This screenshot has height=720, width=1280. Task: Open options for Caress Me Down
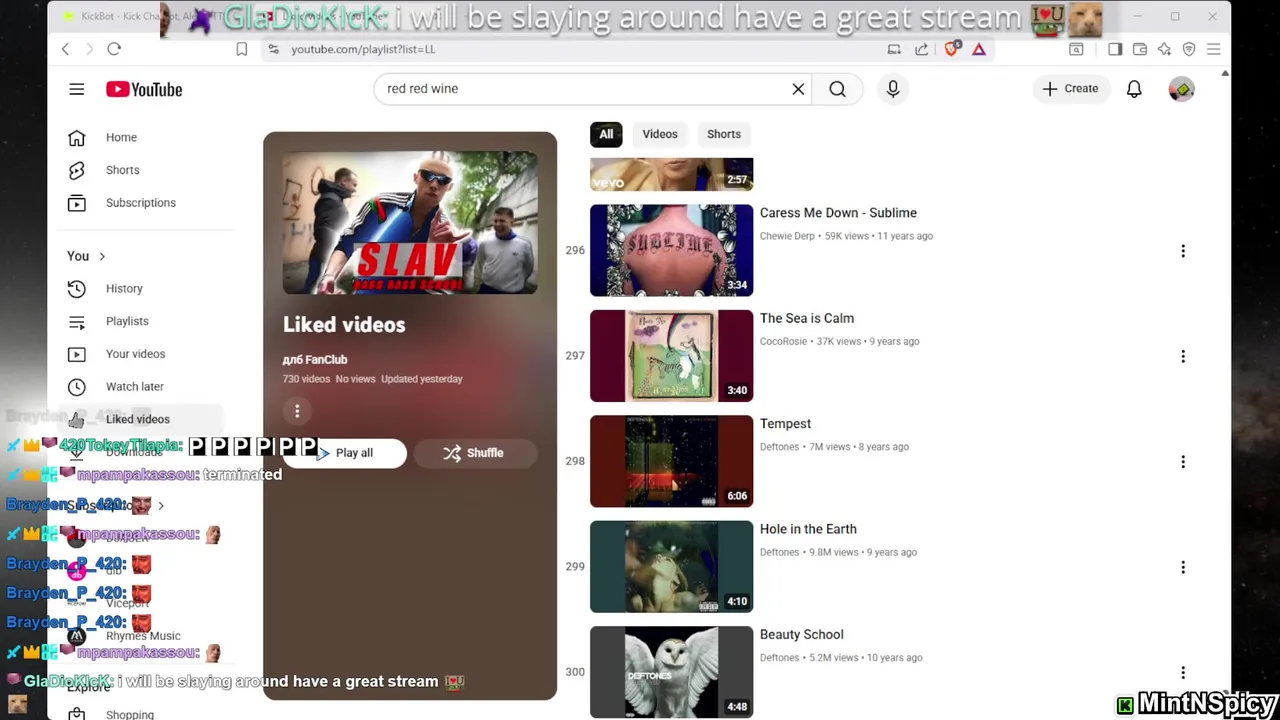[x=1183, y=251]
